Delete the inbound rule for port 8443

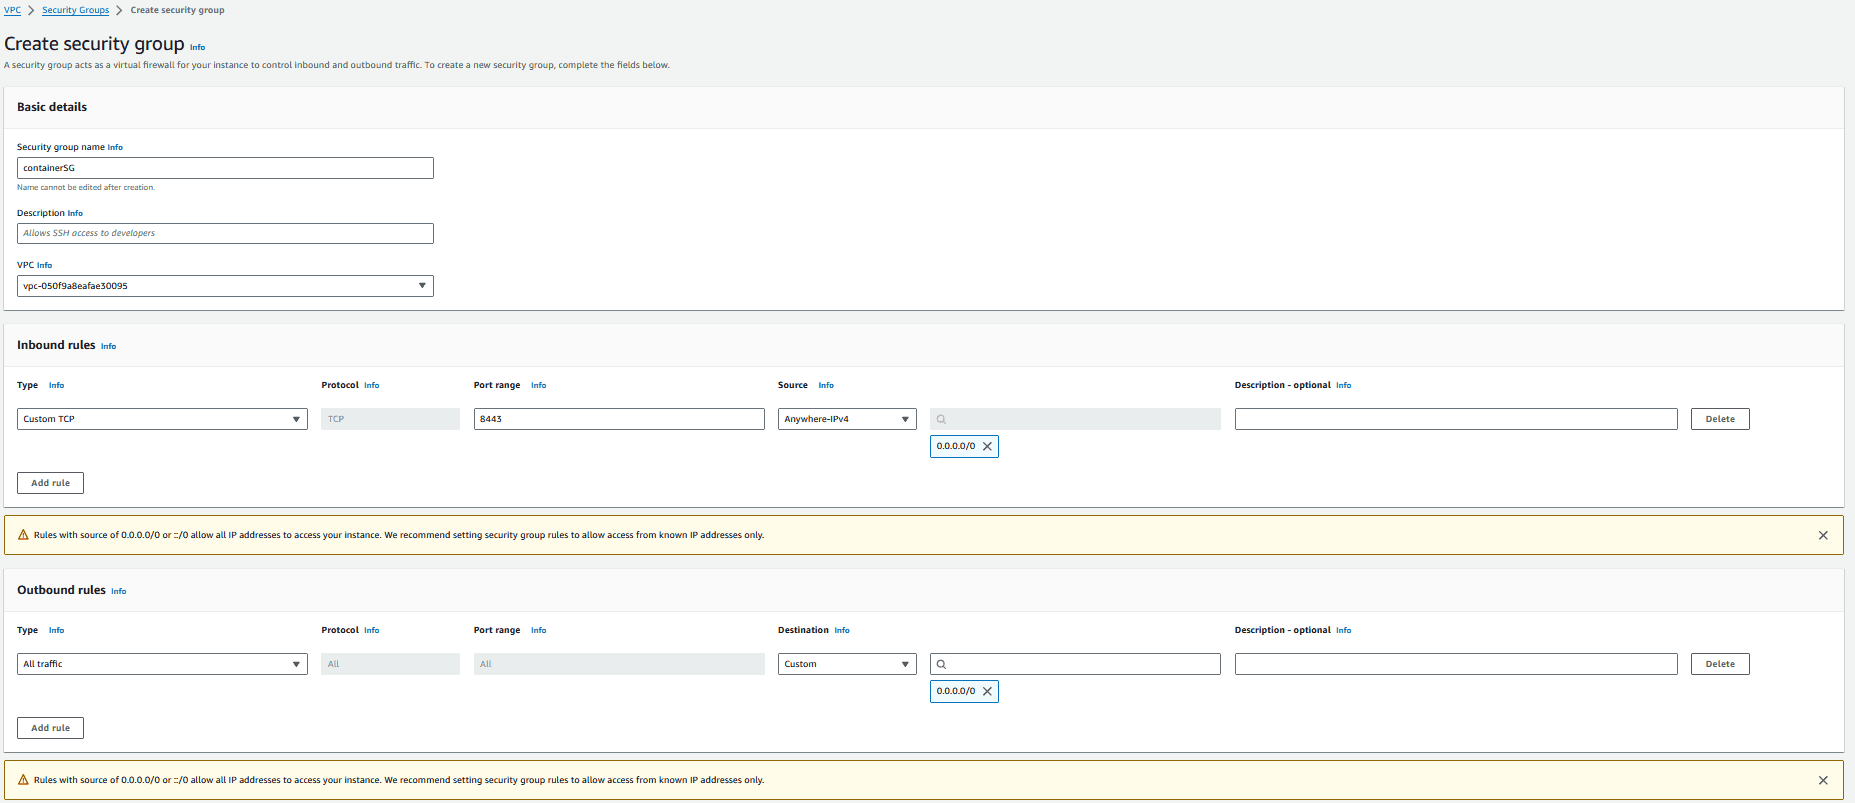click(x=1720, y=419)
